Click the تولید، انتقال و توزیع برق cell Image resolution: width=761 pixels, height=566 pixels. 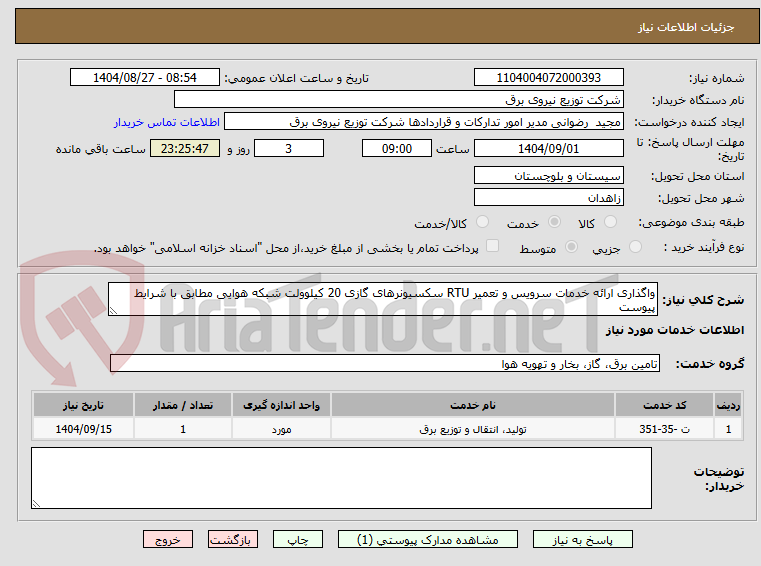[473, 429]
